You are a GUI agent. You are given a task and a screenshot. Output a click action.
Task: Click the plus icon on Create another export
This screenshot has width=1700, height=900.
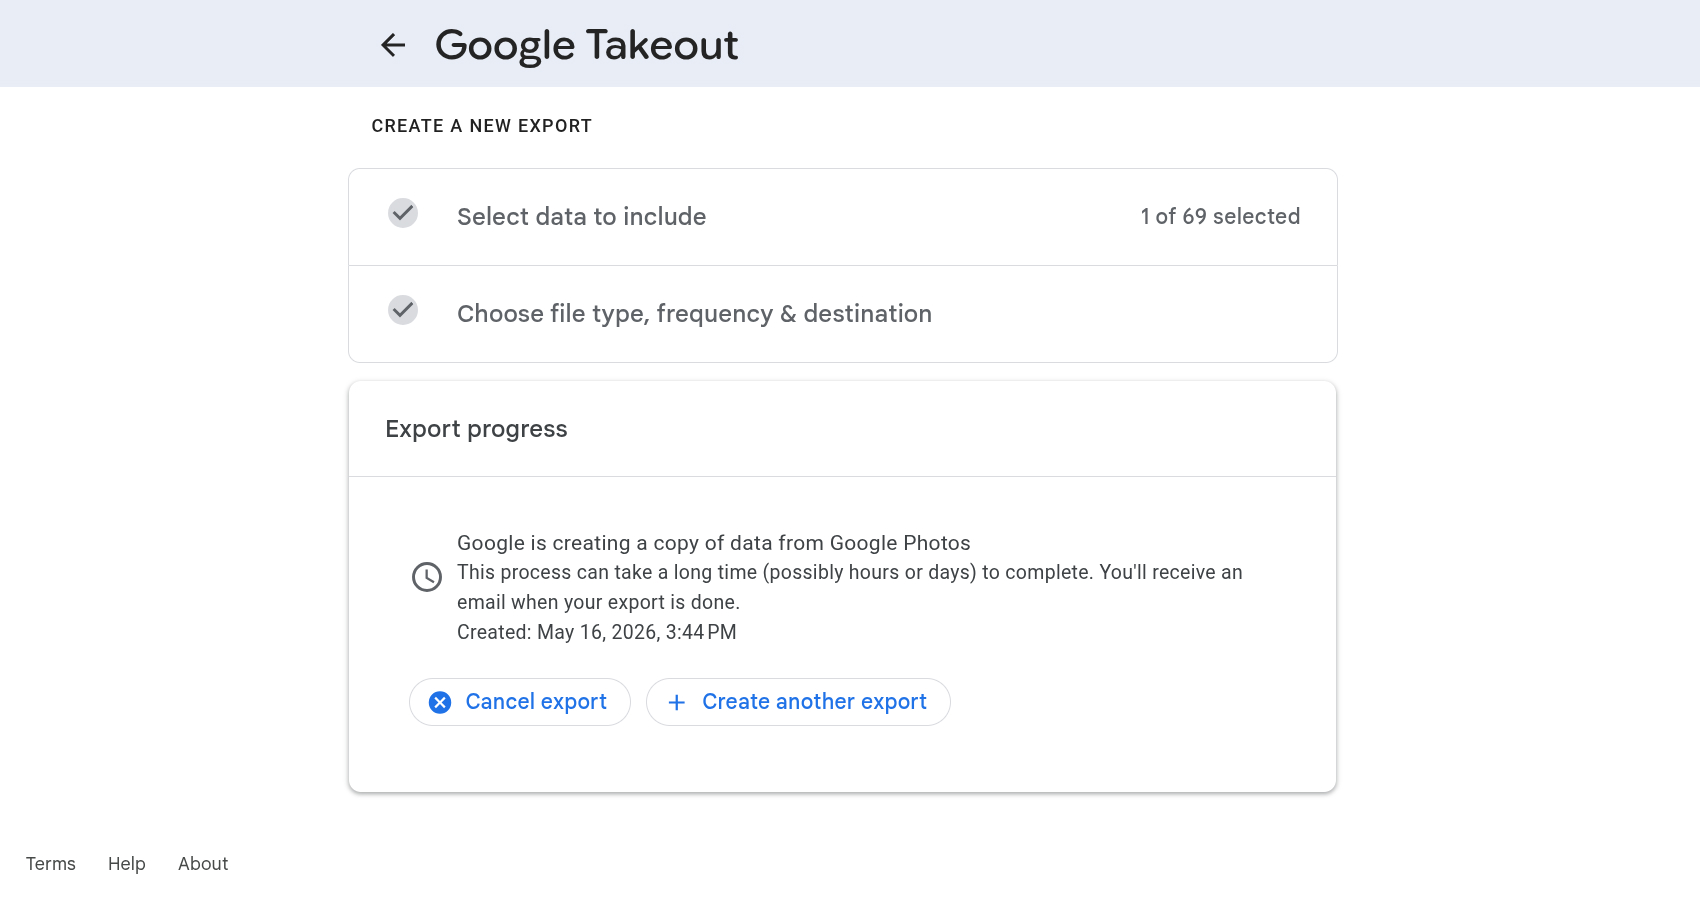(677, 702)
